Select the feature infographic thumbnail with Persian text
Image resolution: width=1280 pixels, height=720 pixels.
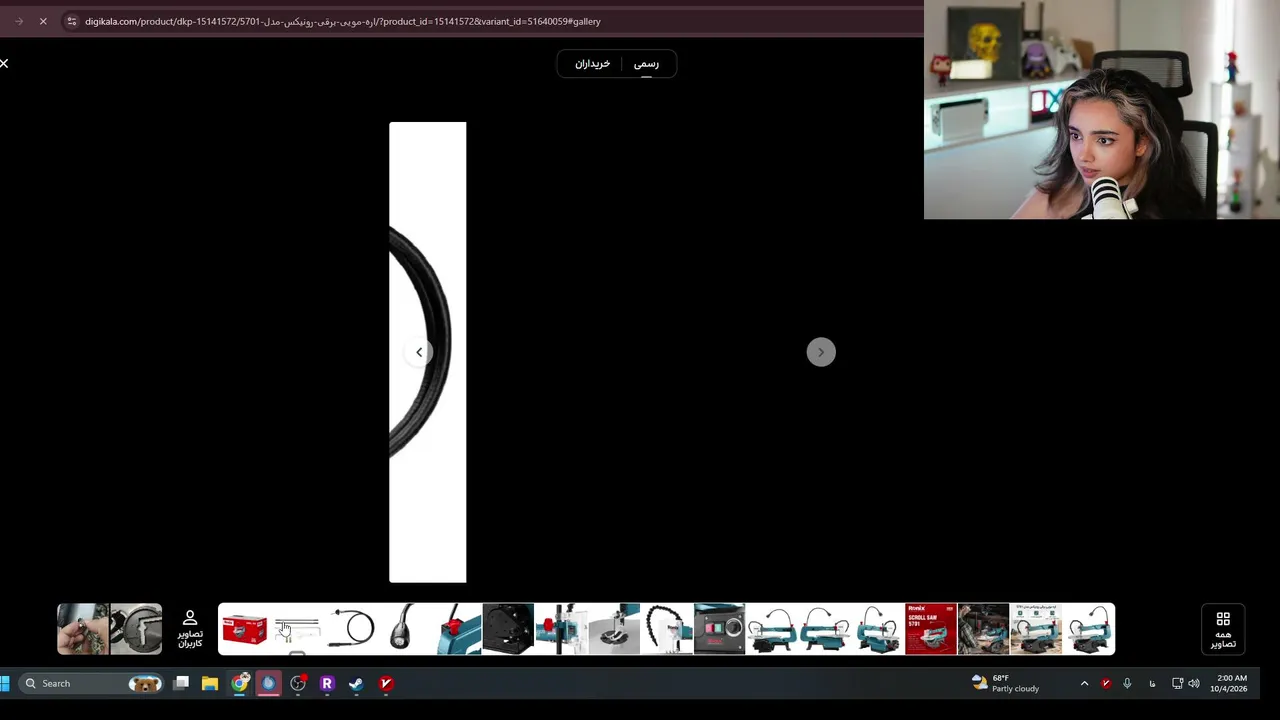click(1036, 629)
